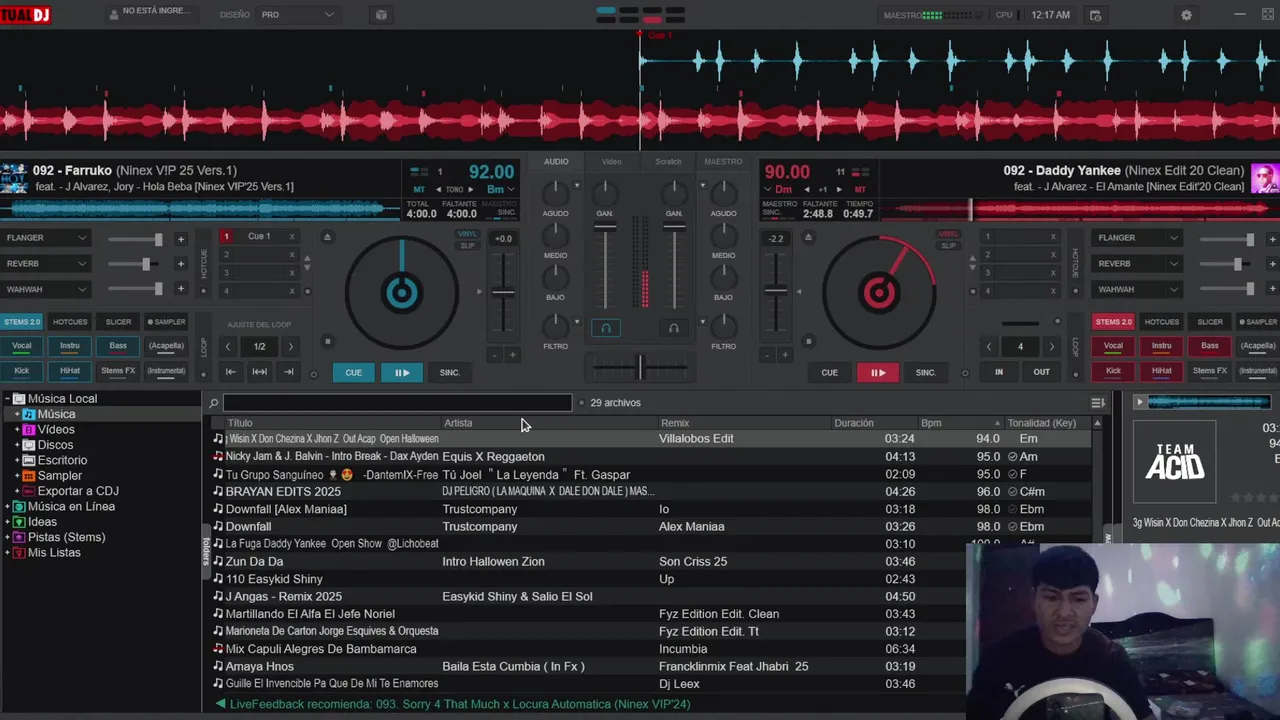Toggle SLIP mode on left deck
The height and width of the screenshot is (720, 1280).
[x=467, y=245]
